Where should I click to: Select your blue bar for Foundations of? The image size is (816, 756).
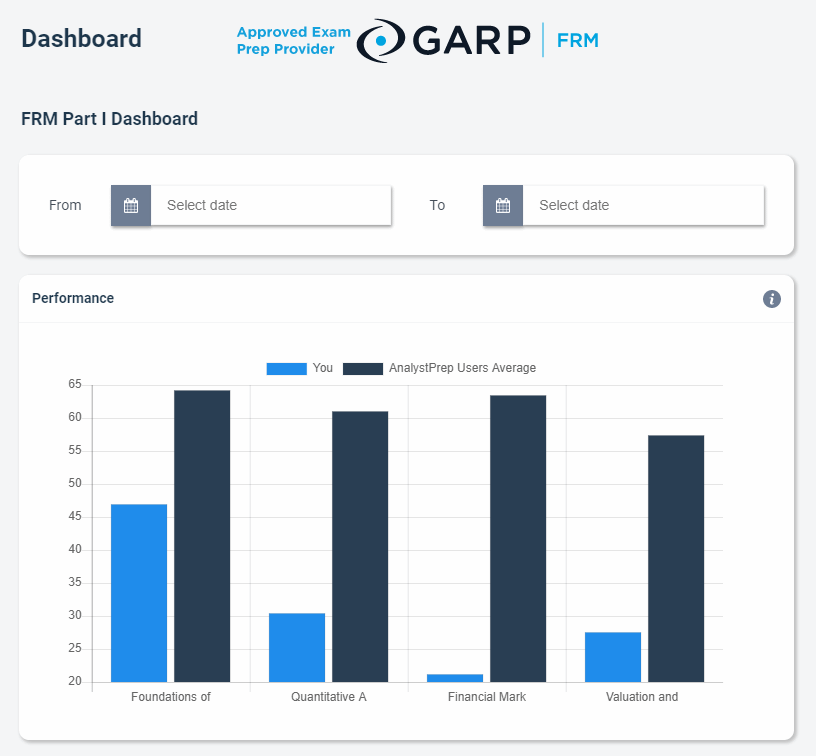click(x=139, y=593)
